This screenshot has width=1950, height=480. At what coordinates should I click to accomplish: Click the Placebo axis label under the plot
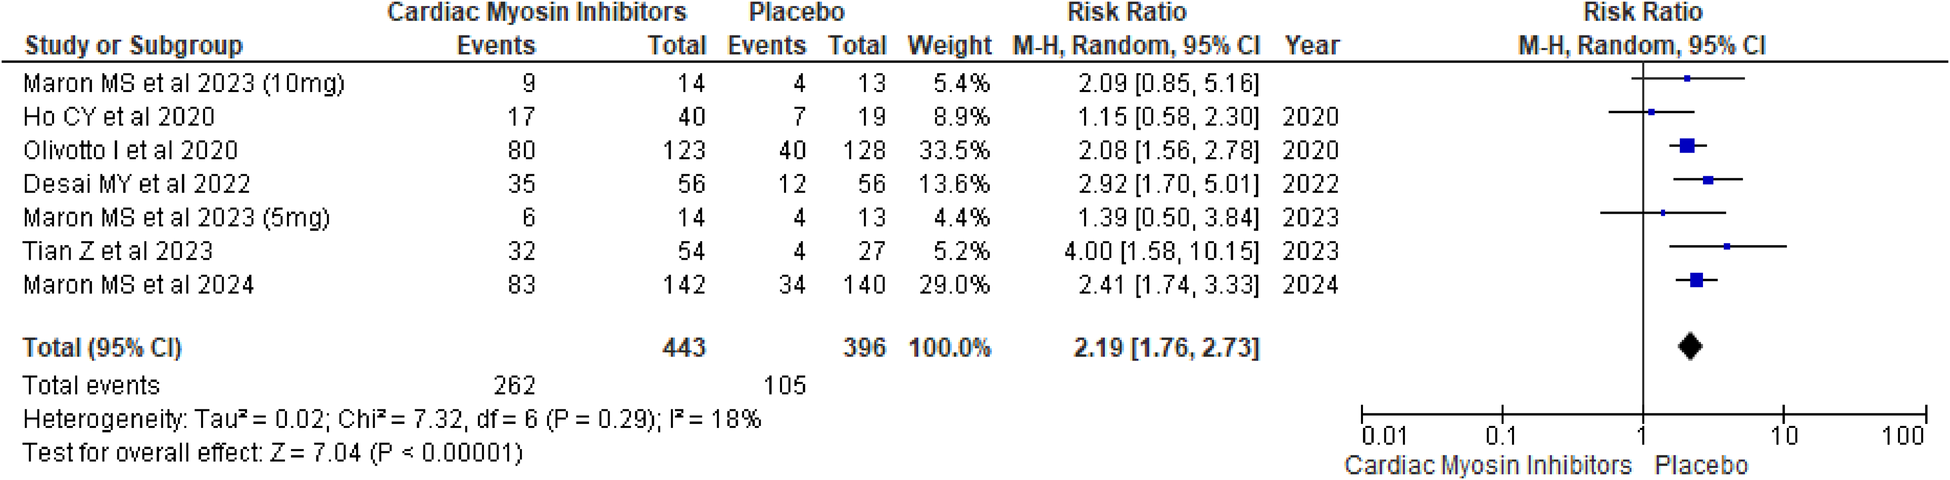point(1701,466)
